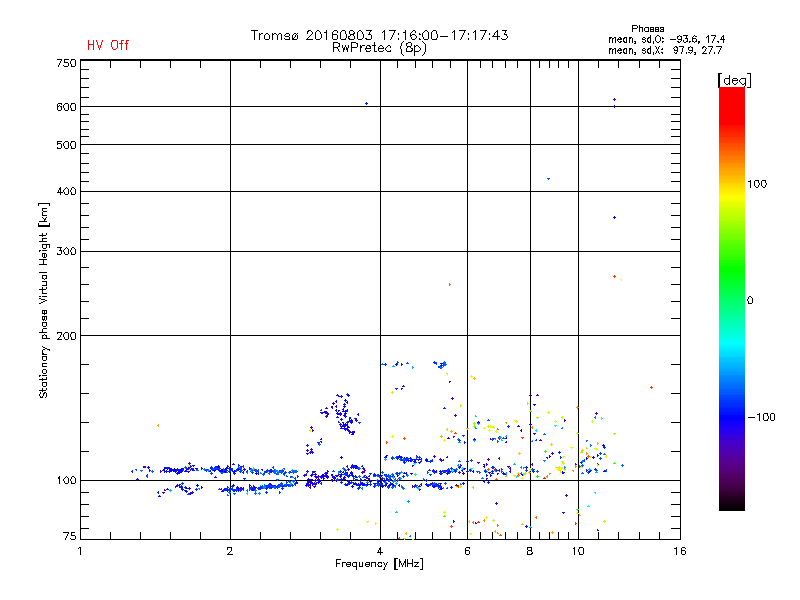
Task: Click the lone orange point near 1.4 MHz
Action: (x=158, y=425)
